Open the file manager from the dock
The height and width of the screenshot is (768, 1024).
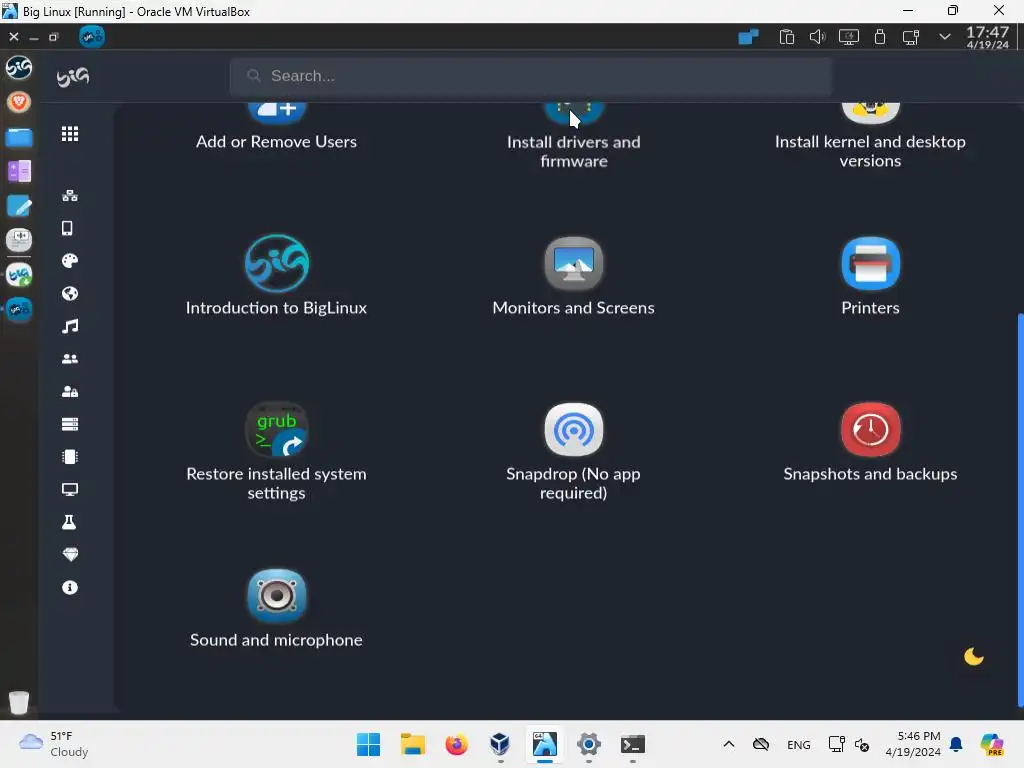(x=19, y=137)
